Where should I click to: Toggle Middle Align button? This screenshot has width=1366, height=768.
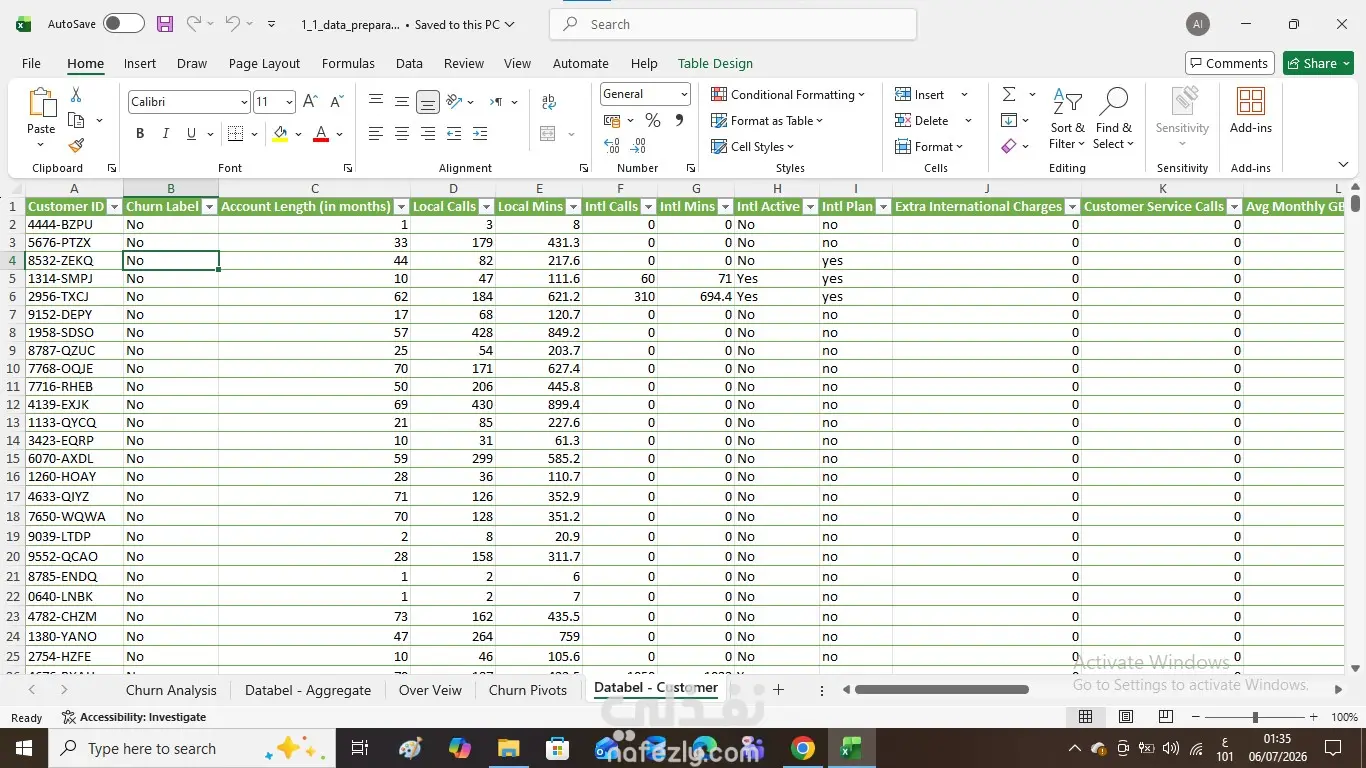click(x=402, y=101)
